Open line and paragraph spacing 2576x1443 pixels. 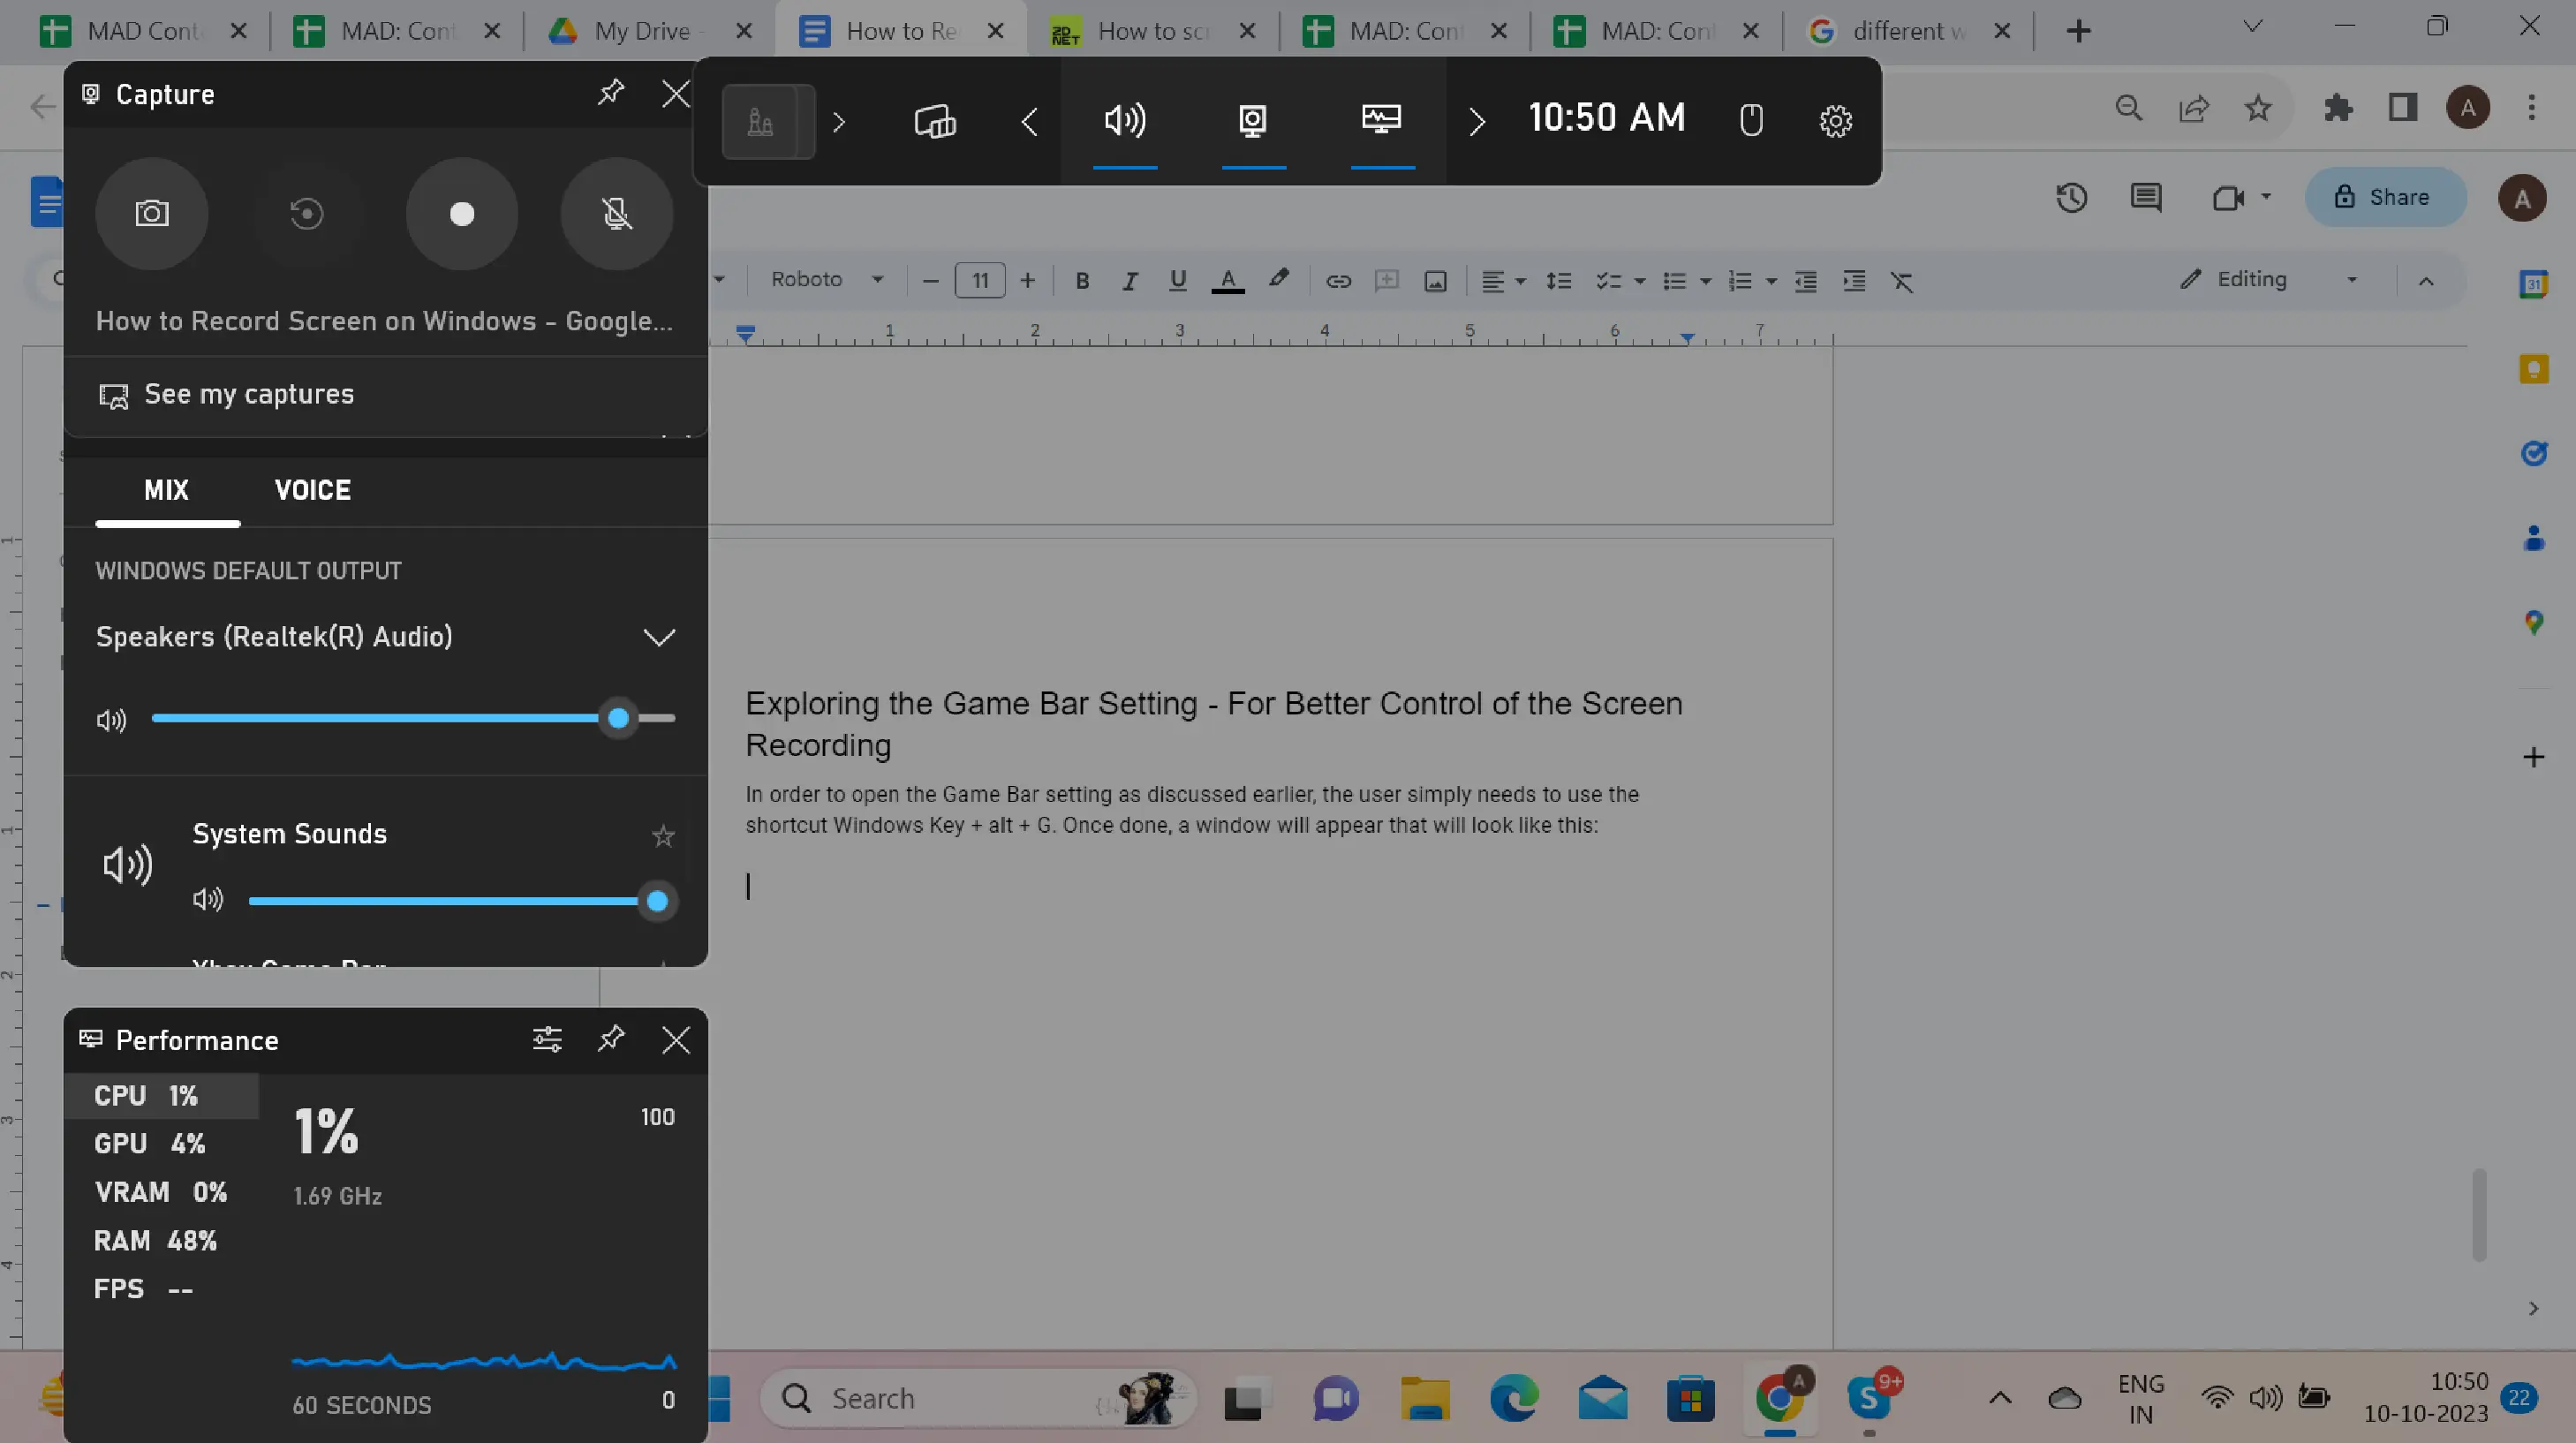pos(1558,281)
